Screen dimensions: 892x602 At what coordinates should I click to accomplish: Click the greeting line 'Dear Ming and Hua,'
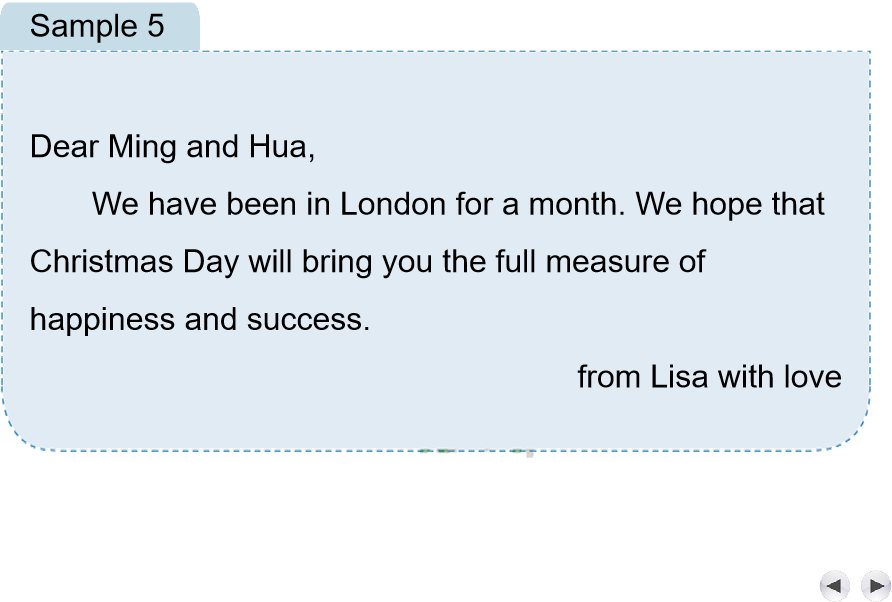pos(173,147)
